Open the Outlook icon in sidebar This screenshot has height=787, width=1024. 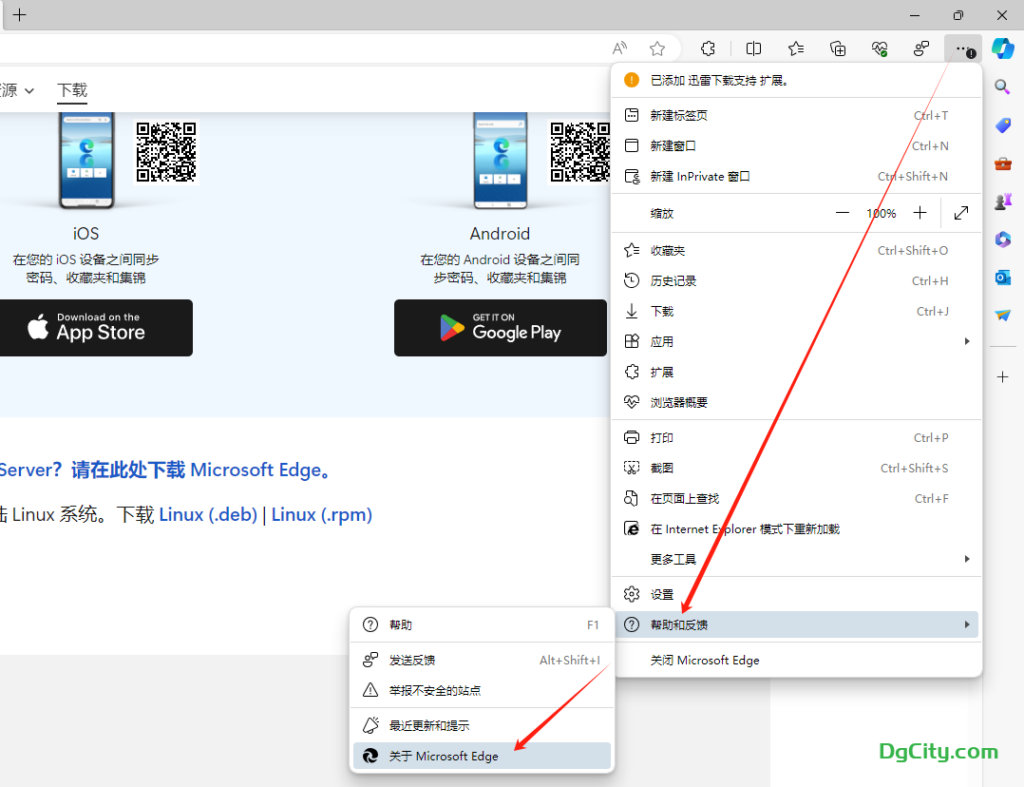tap(1002, 277)
